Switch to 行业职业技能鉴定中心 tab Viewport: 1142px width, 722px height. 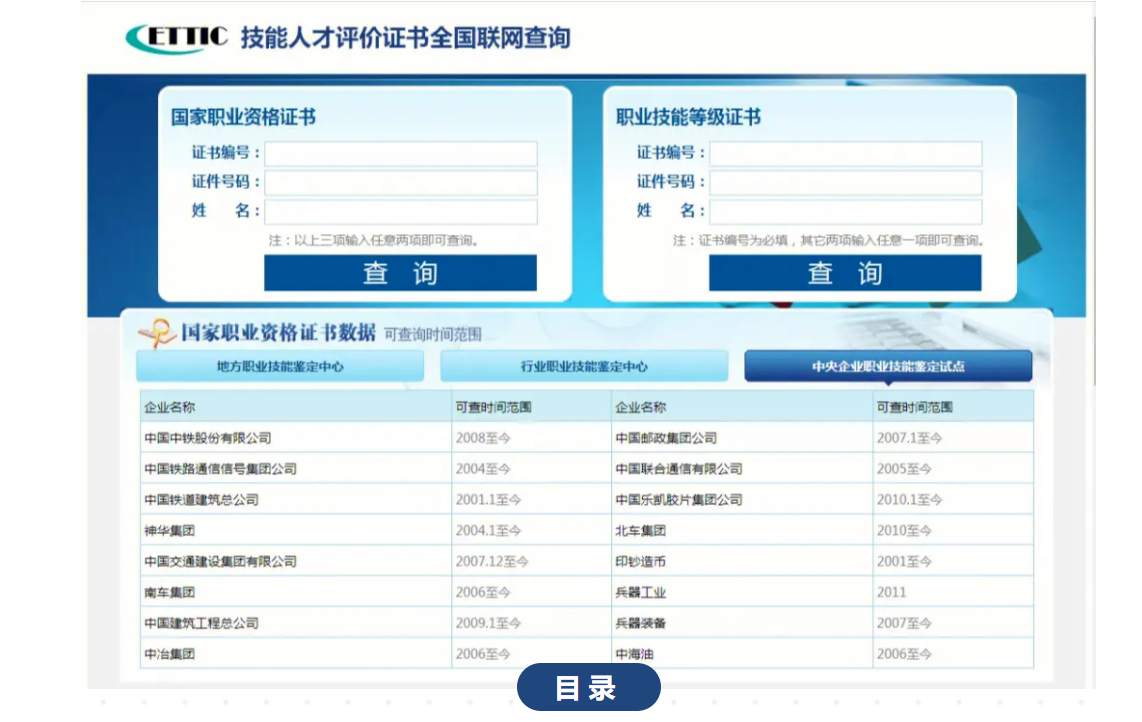pos(584,366)
